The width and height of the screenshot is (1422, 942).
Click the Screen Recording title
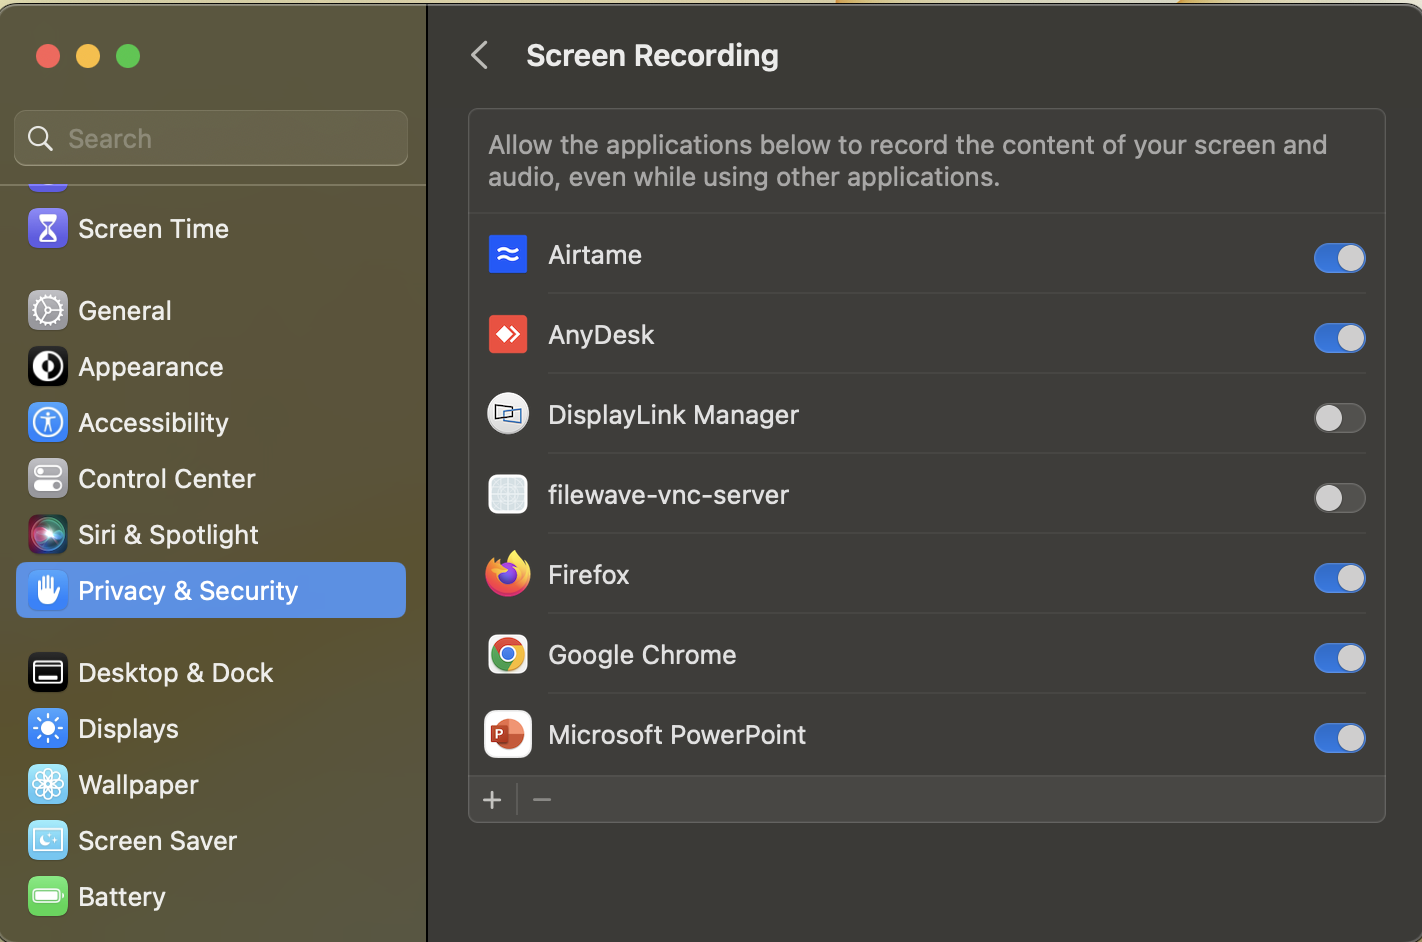click(652, 55)
